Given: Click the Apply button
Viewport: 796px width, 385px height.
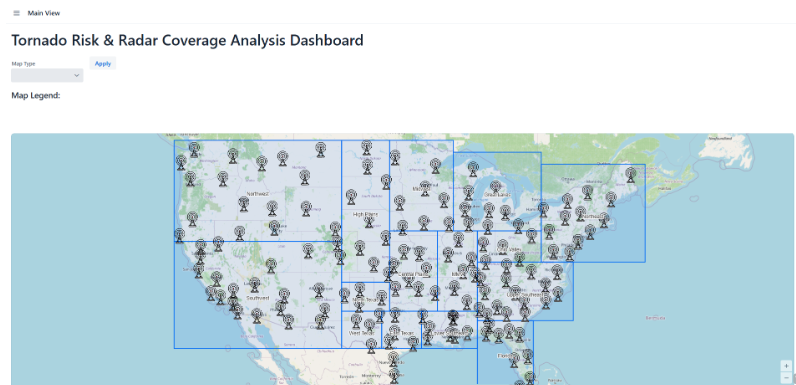Looking at the screenshot, I should click(x=103, y=63).
